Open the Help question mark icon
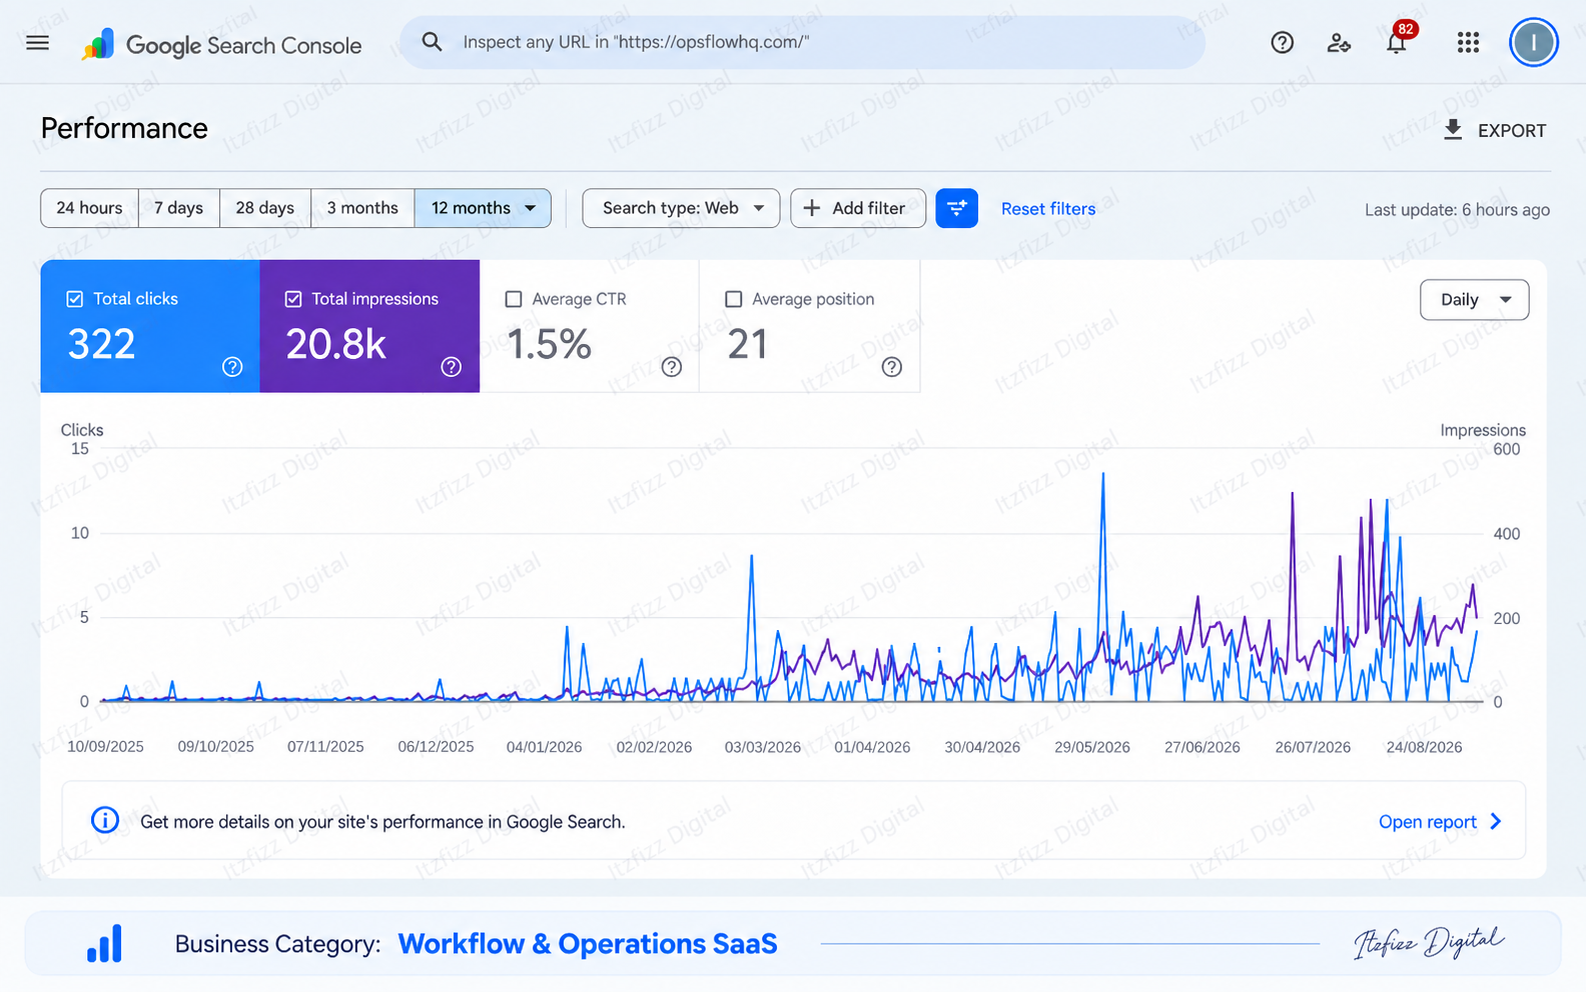1586x992 pixels. pyautogui.click(x=1282, y=43)
